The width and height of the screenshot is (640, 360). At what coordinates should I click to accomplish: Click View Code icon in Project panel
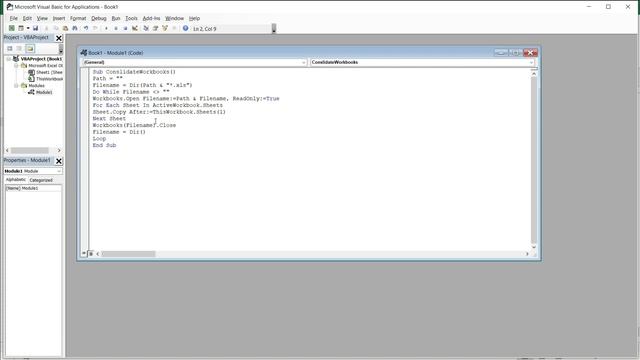tap(10, 48)
